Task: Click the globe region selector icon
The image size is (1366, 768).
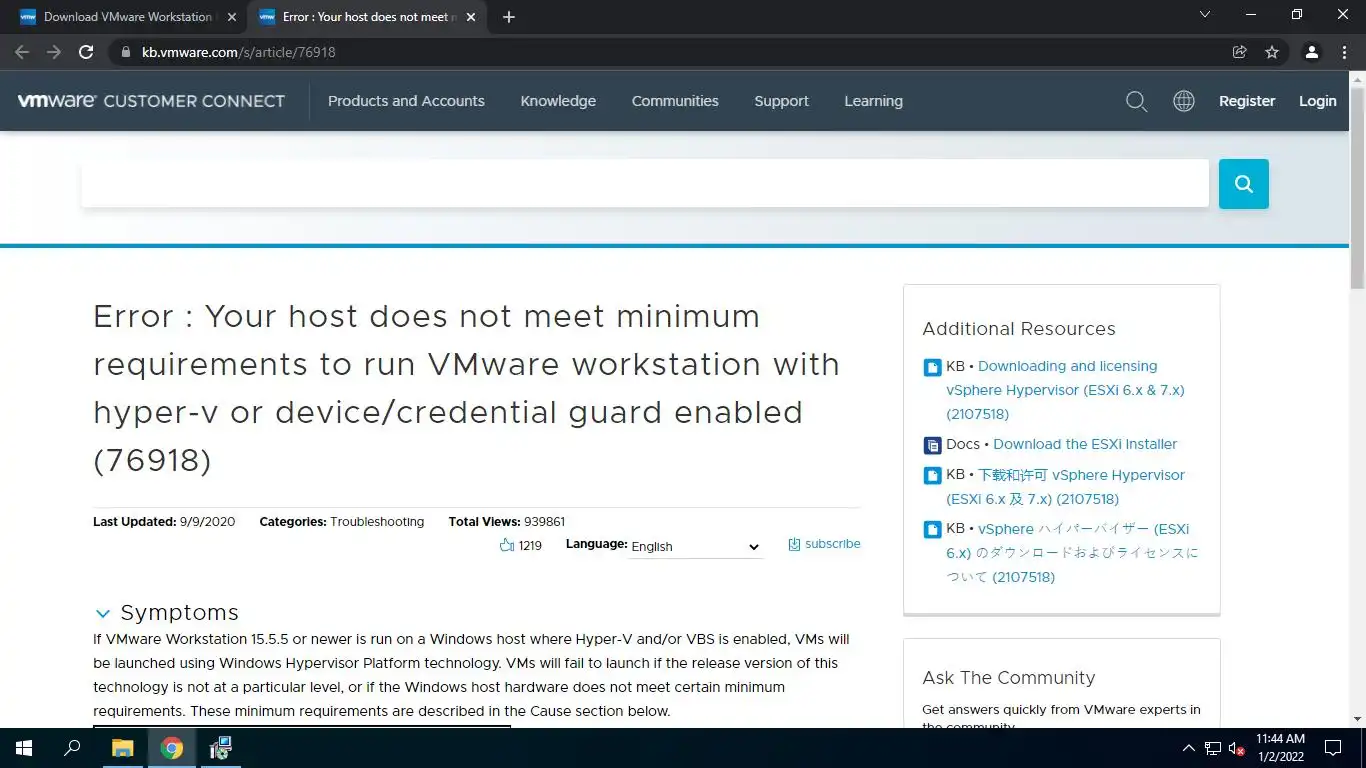Action: point(1184,101)
